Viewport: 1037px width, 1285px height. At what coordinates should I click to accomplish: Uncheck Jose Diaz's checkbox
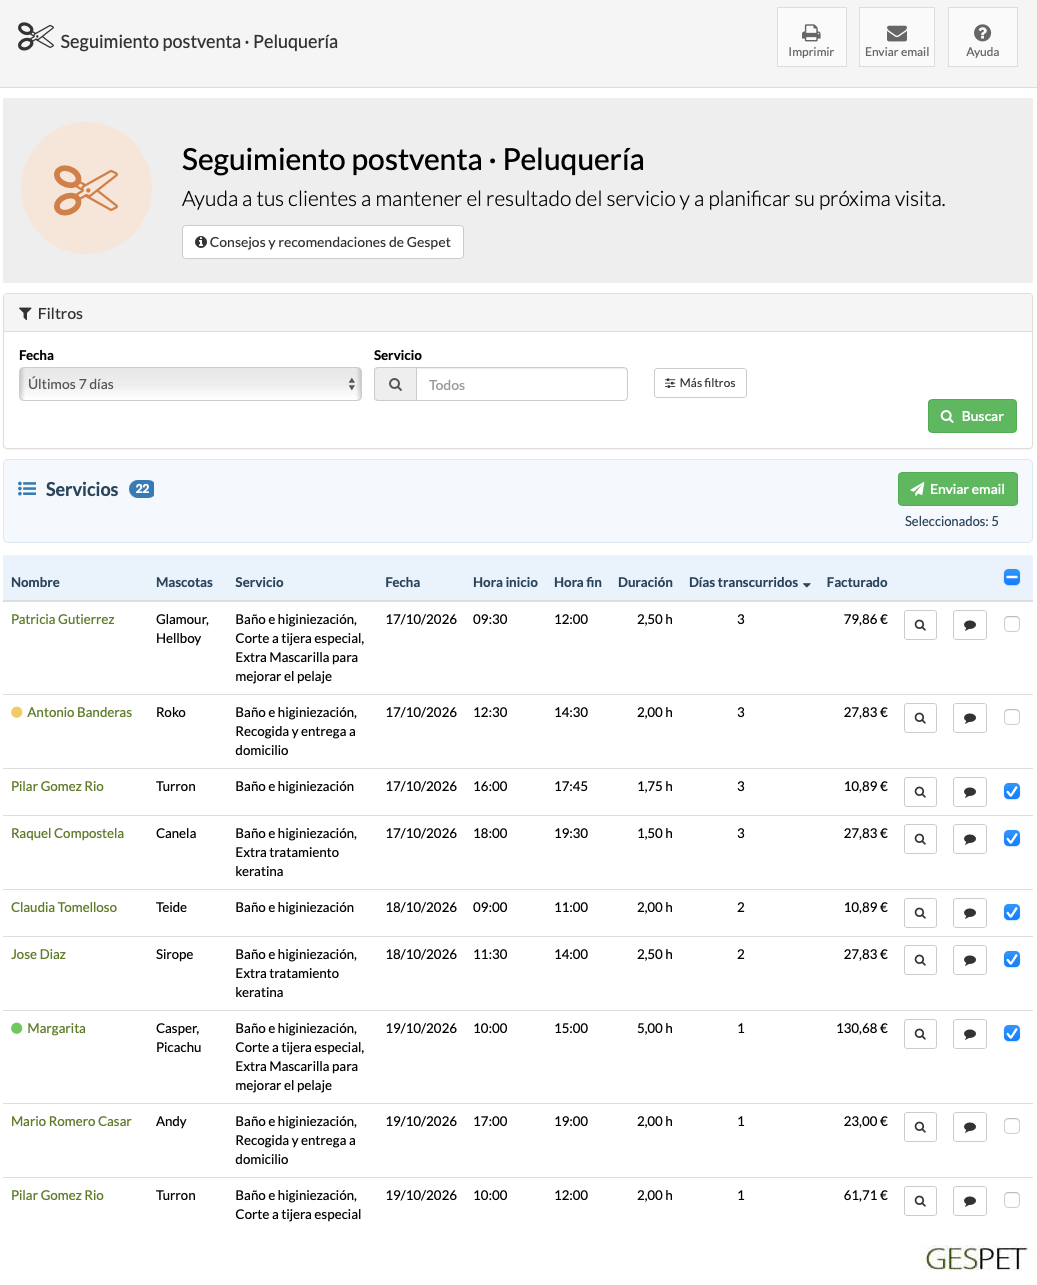coord(1012,959)
